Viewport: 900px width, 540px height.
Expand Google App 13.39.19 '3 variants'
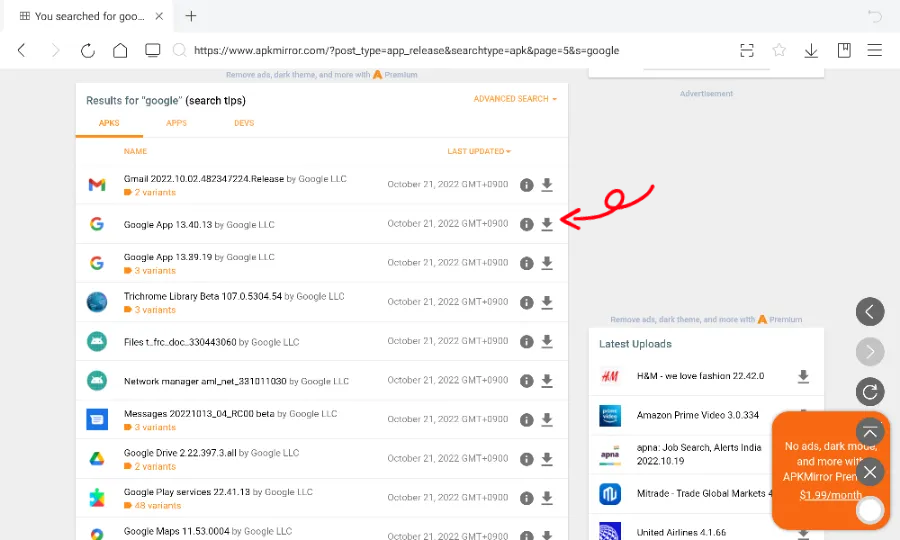click(x=150, y=270)
